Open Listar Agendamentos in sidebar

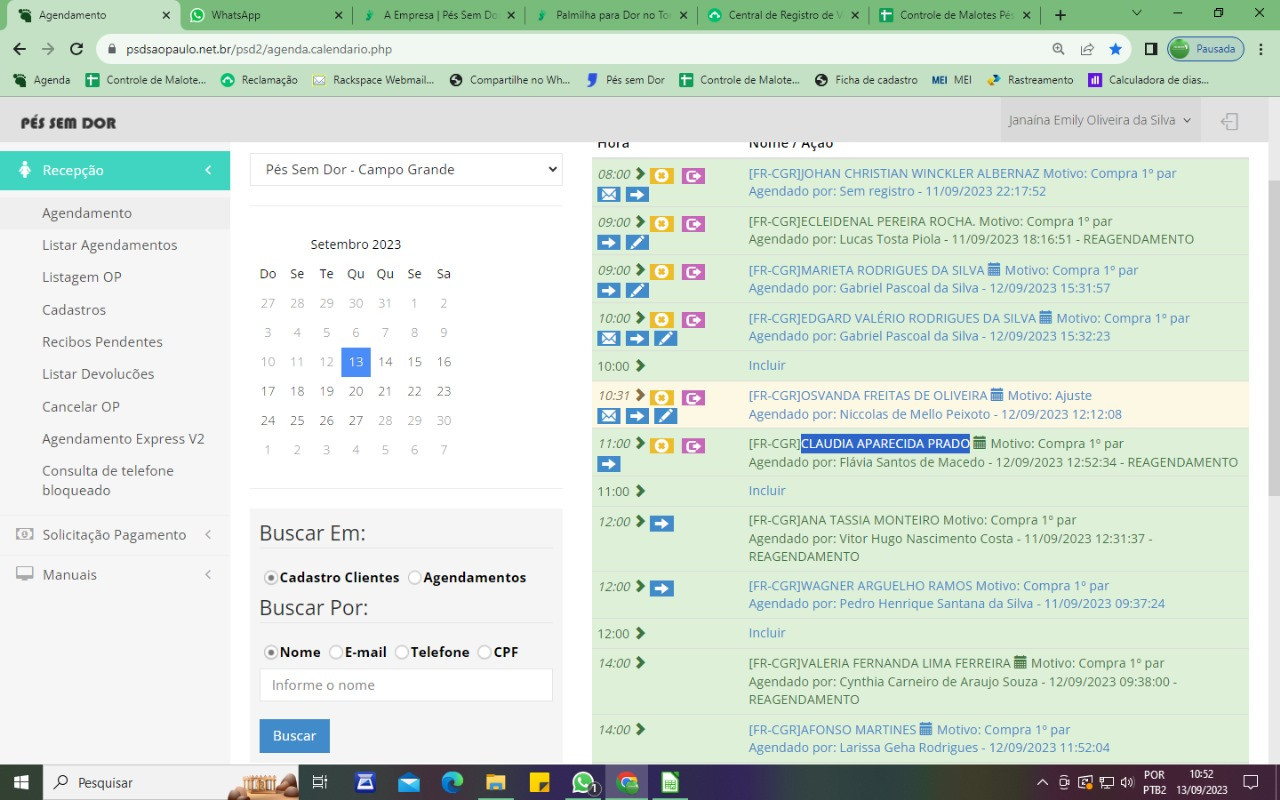109,245
